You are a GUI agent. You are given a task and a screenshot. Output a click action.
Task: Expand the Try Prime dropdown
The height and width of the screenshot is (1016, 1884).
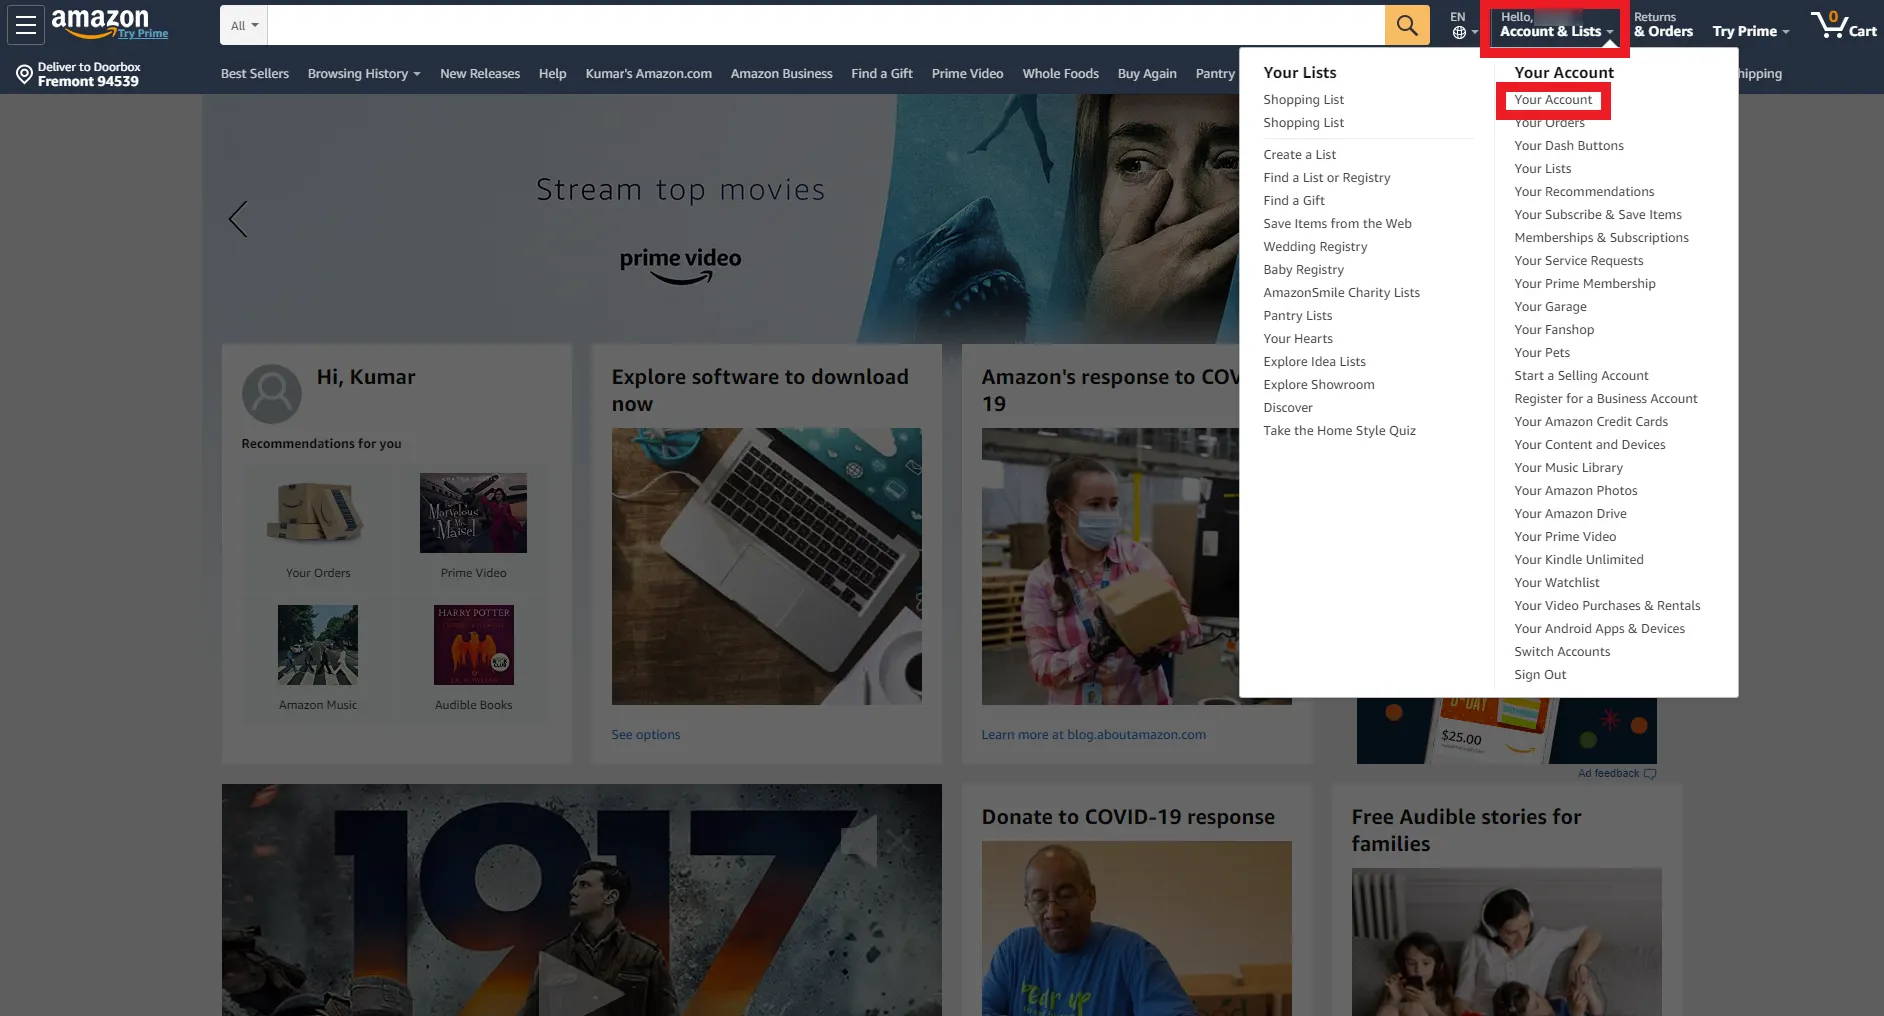tap(1750, 31)
